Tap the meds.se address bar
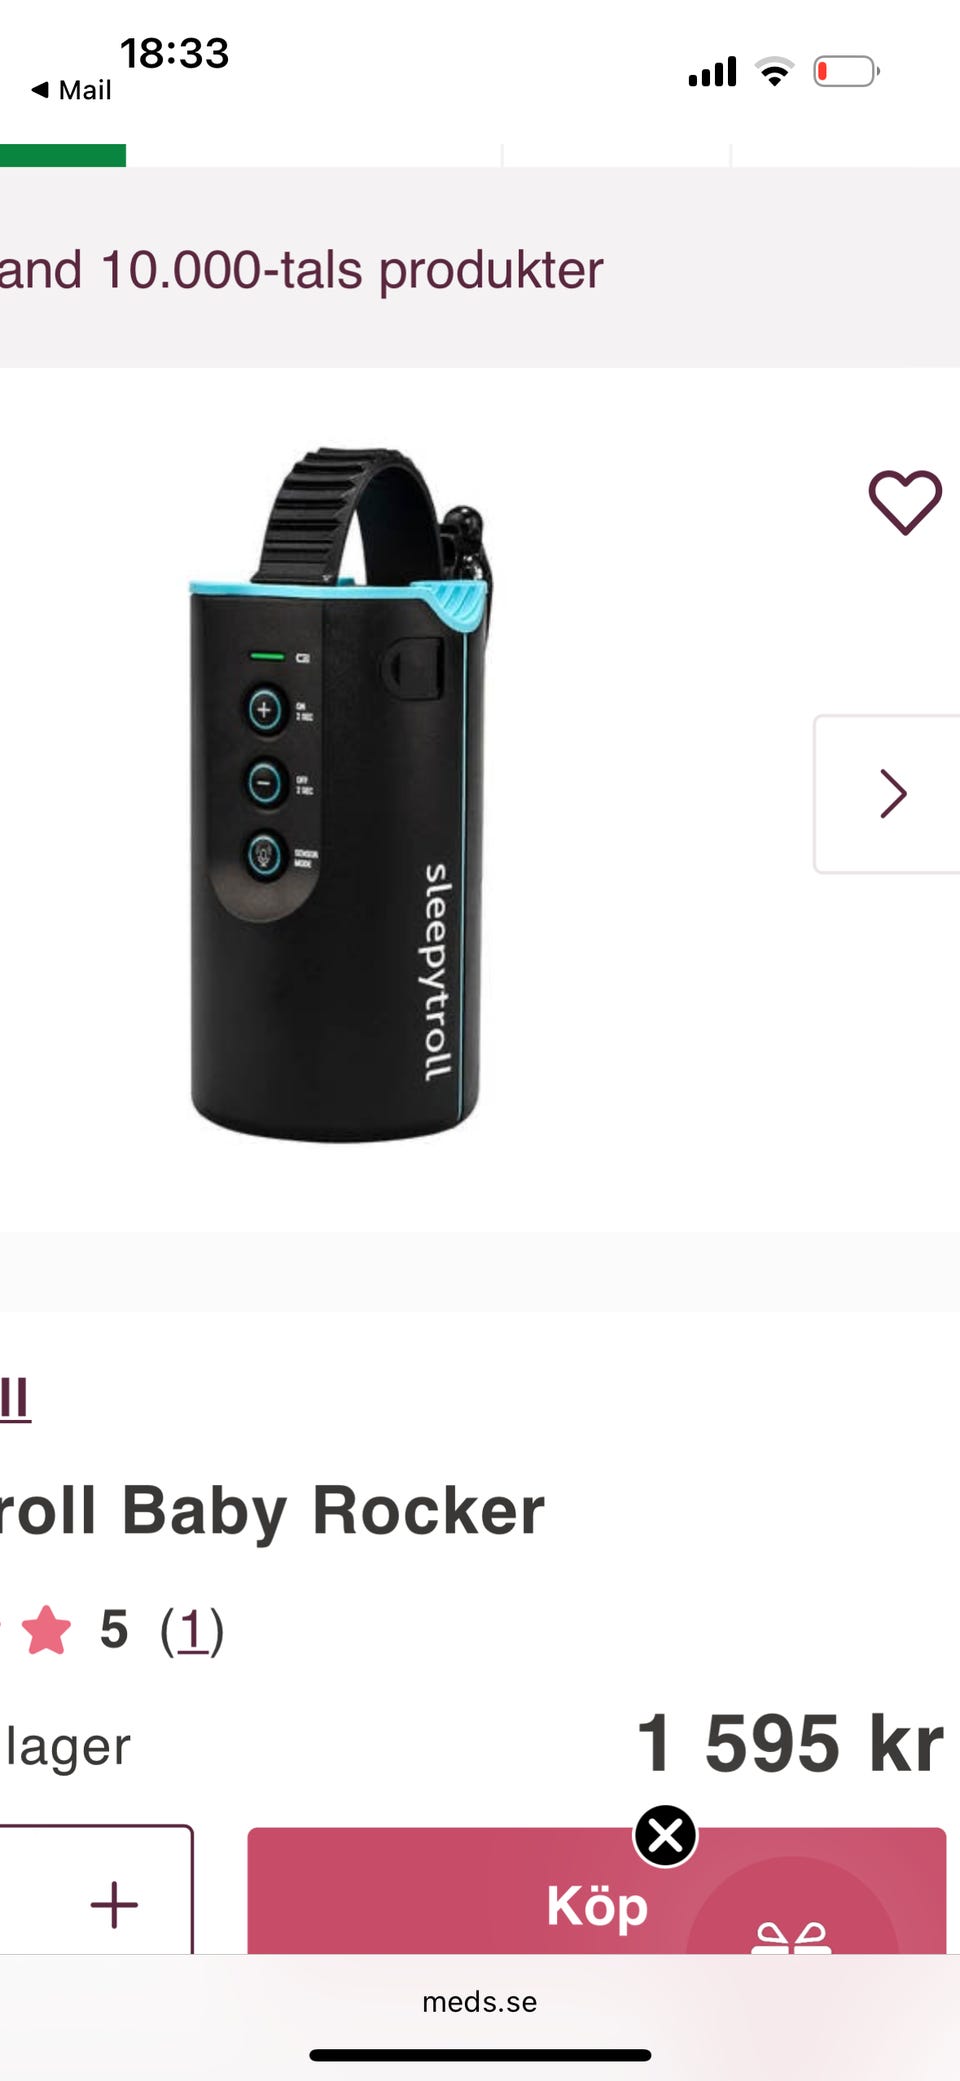This screenshot has height=2081, width=960. [x=480, y=2002]
